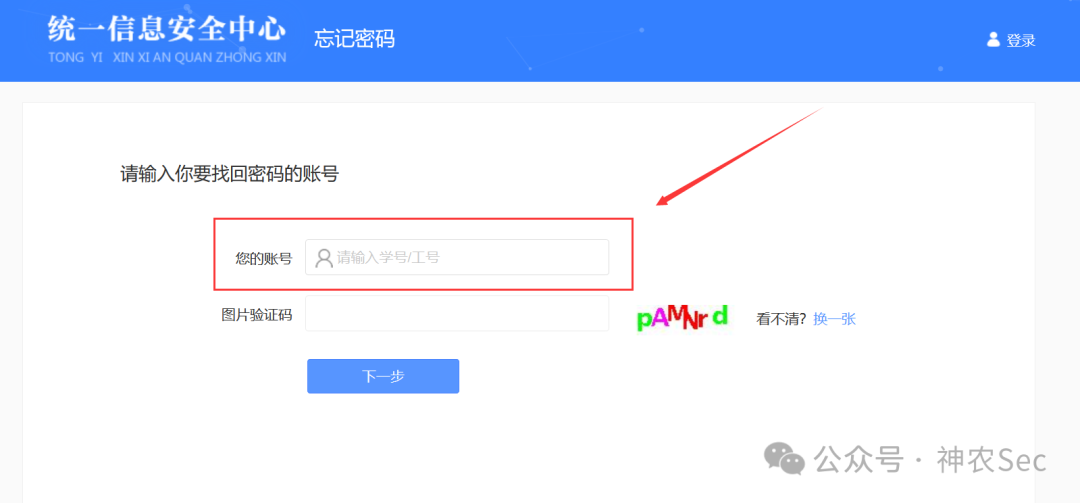1080x503 pixels.
Task: Click the 图片验证码 label
Action: click(256, 315)
